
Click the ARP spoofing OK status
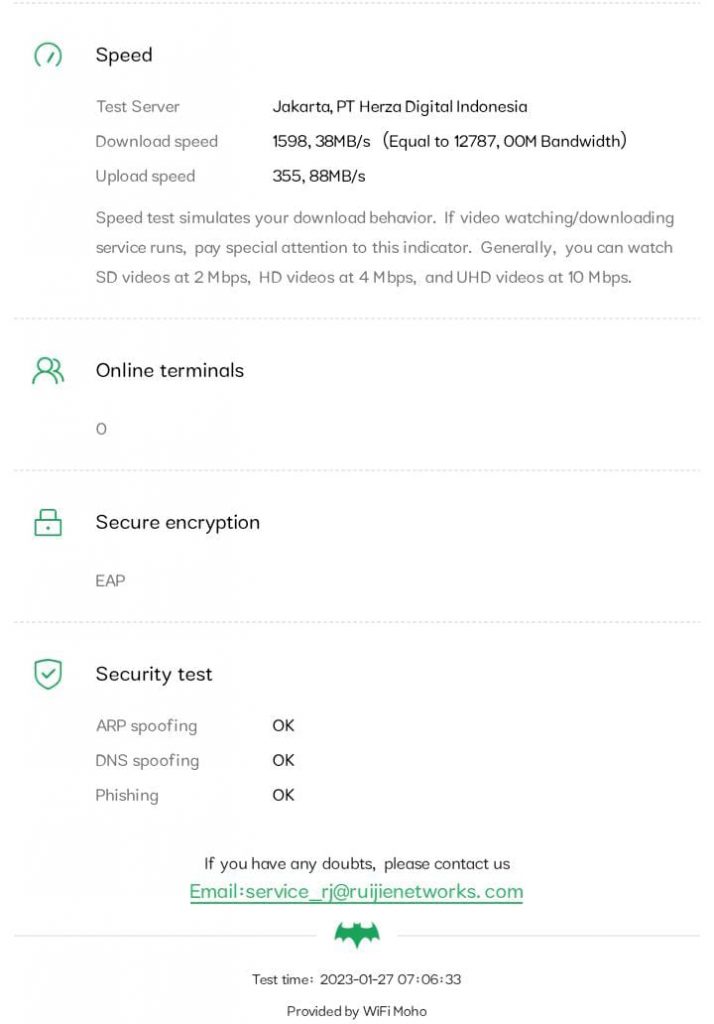283,726
